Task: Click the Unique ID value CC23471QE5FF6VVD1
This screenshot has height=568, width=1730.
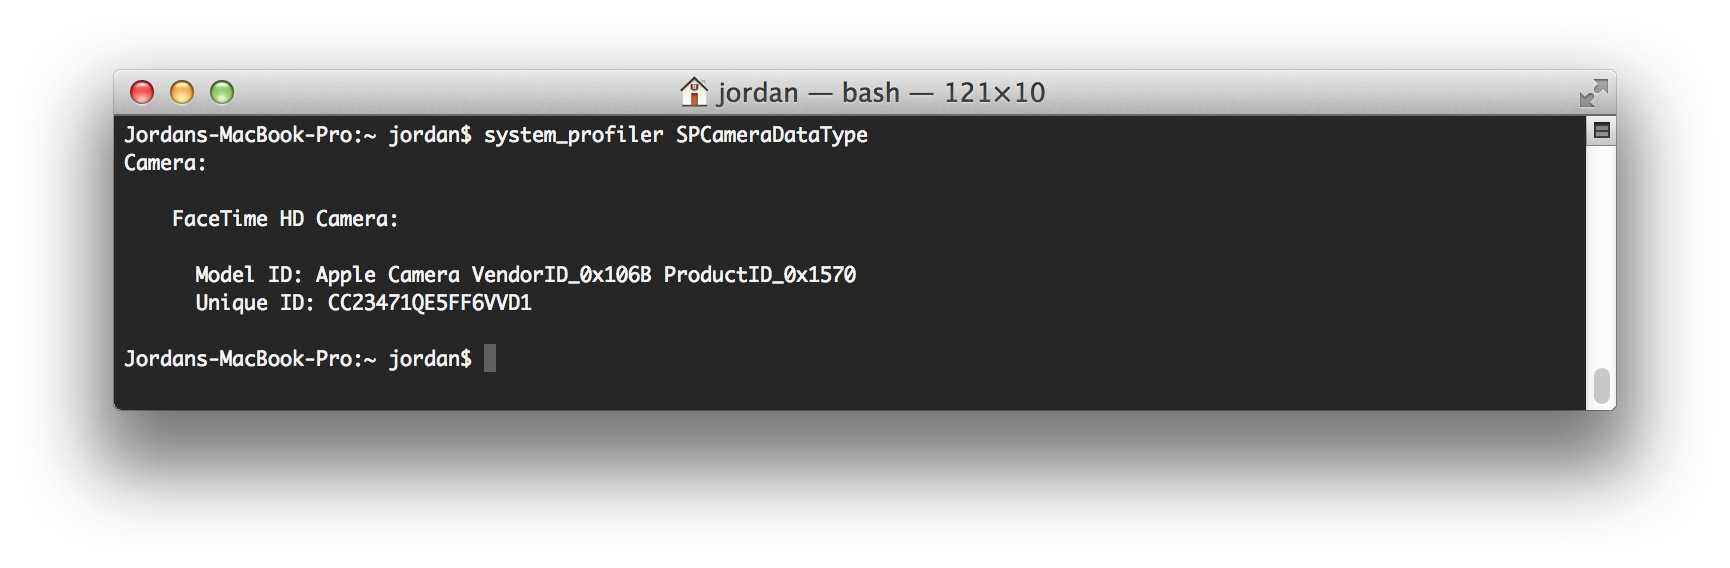Action: pyautogui.click(x=429, y=303)
